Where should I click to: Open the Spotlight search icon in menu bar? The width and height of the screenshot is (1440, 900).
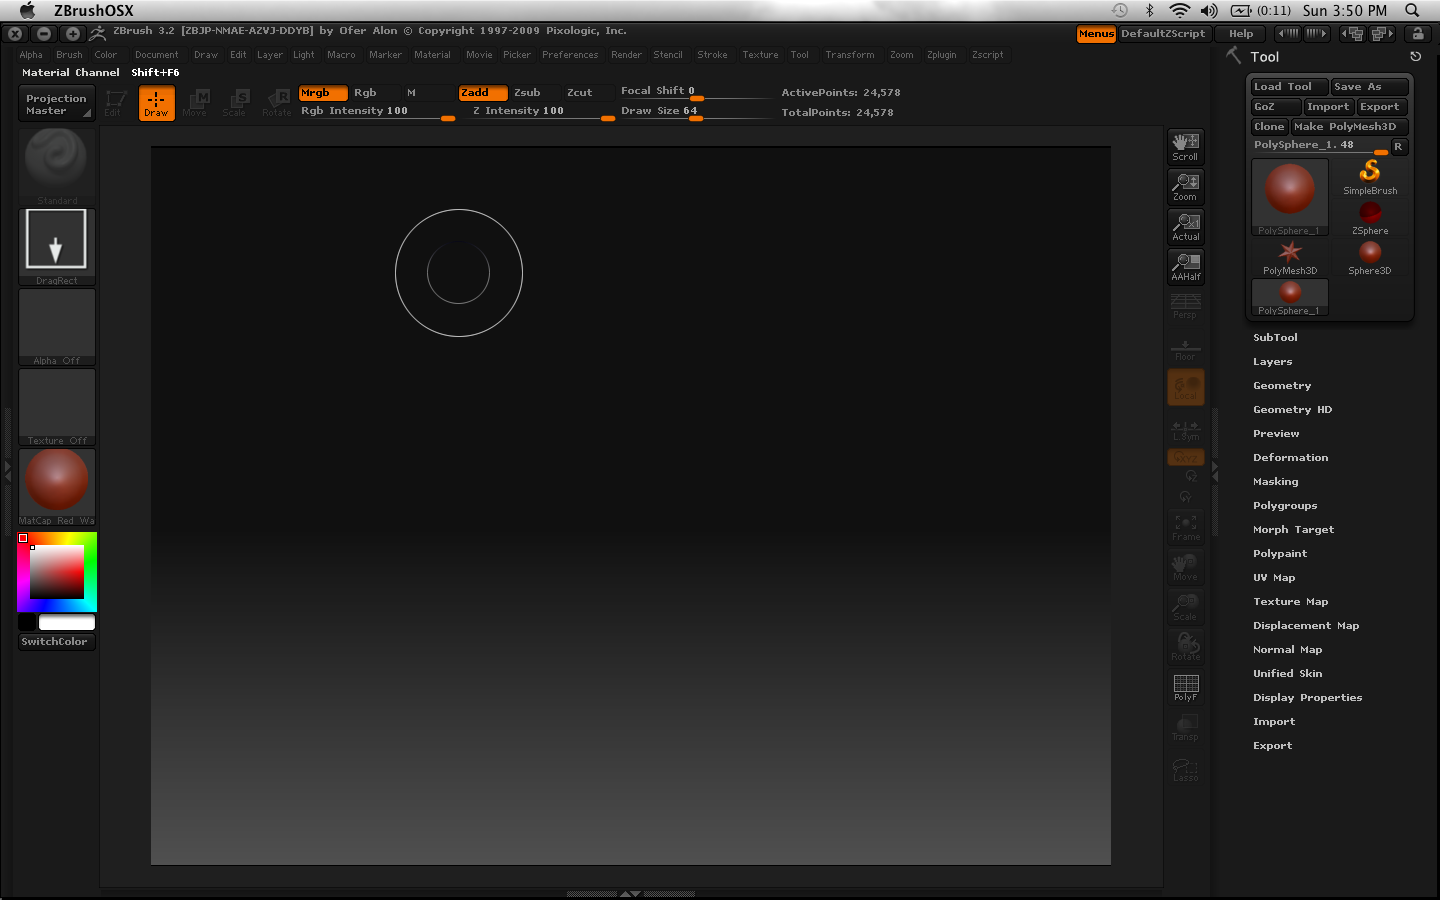[1412, 10]
